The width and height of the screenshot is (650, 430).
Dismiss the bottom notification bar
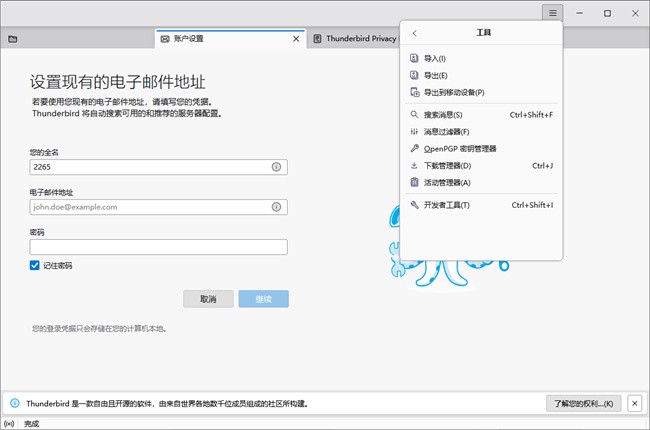(x=634, y=403)
